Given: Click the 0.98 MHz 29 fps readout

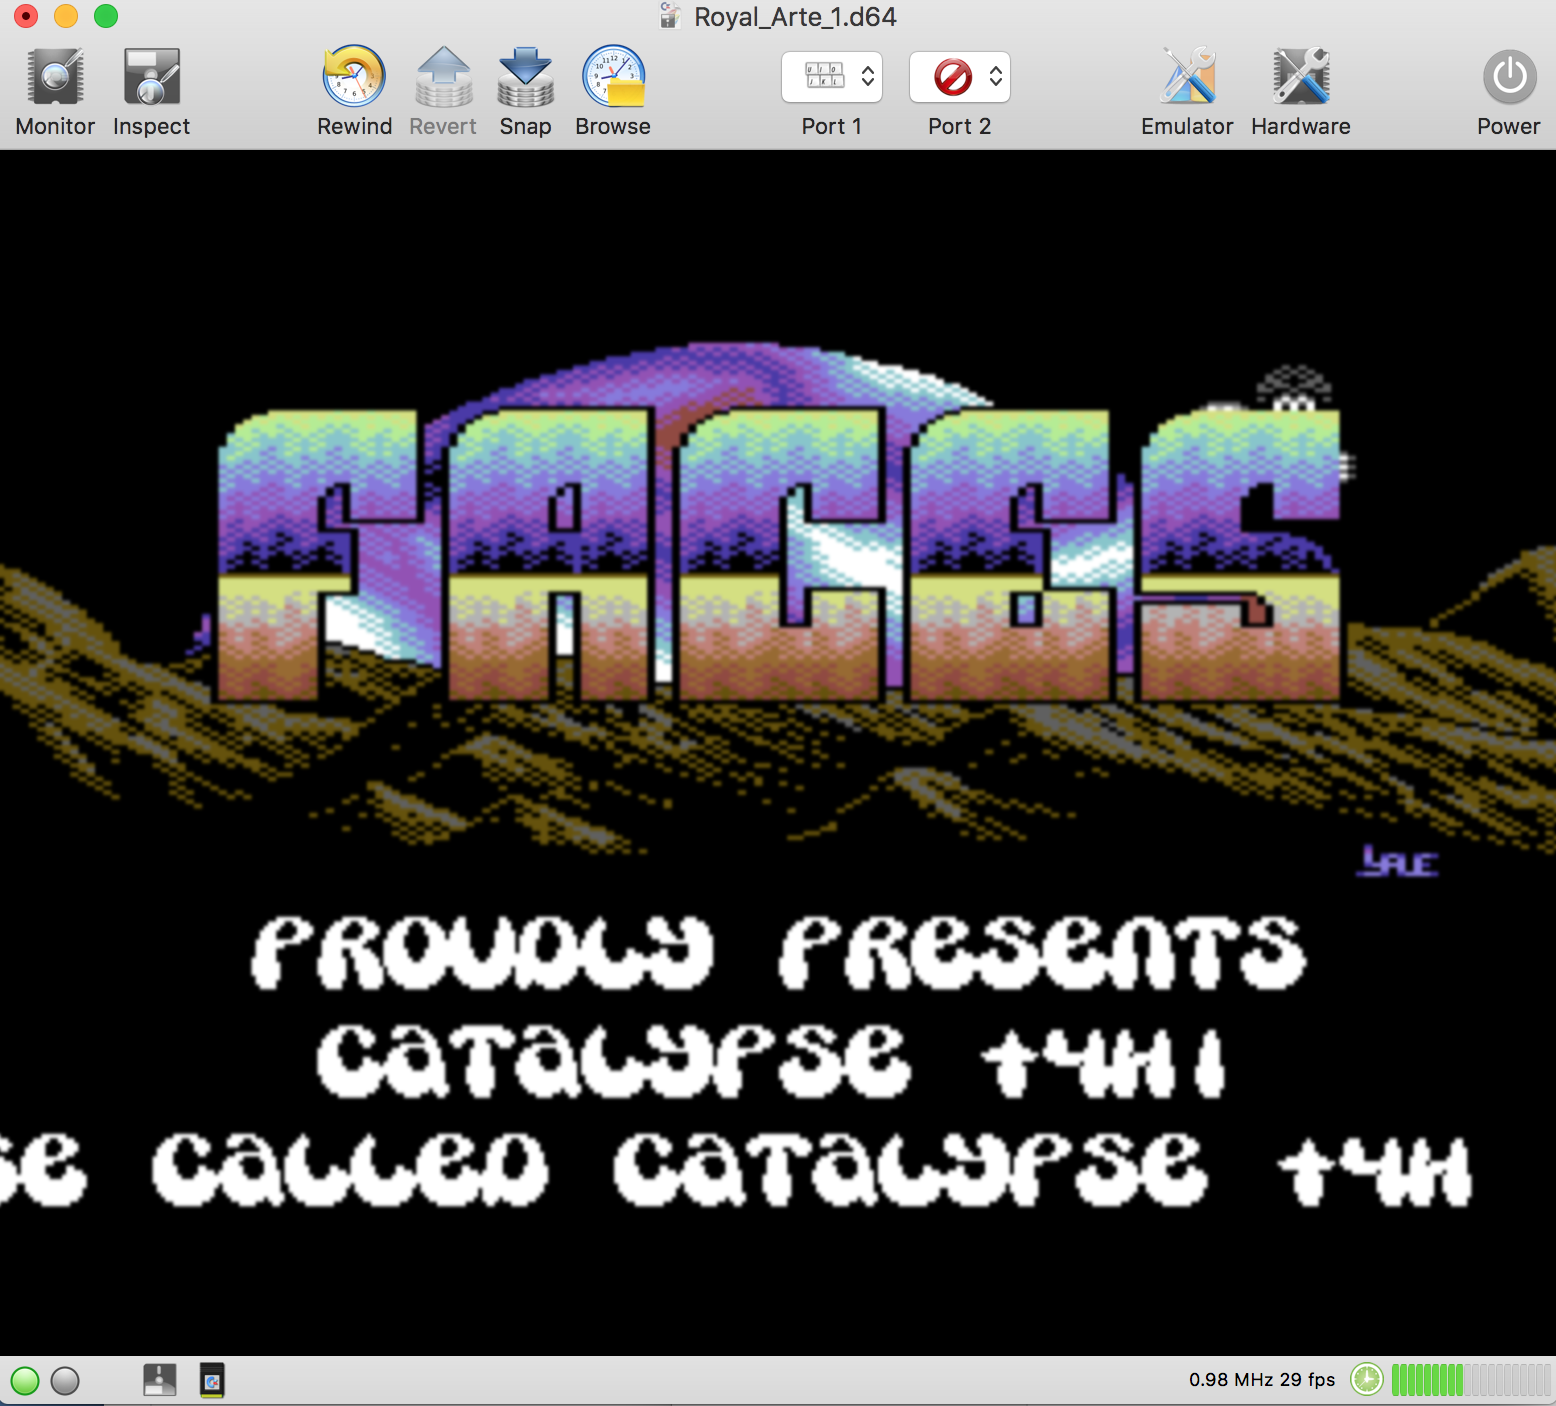Looking at the screenshot, I should coord(1262,1380).
